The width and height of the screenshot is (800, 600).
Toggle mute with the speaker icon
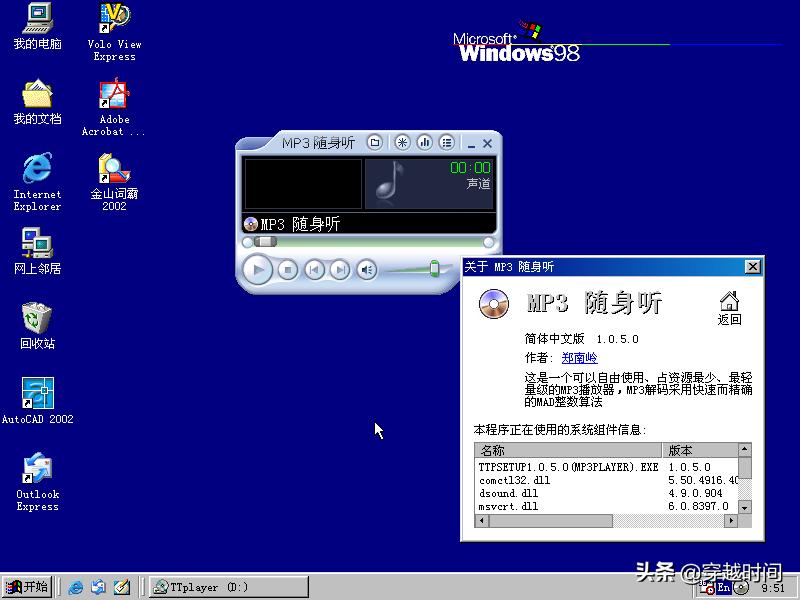[366, 269]
